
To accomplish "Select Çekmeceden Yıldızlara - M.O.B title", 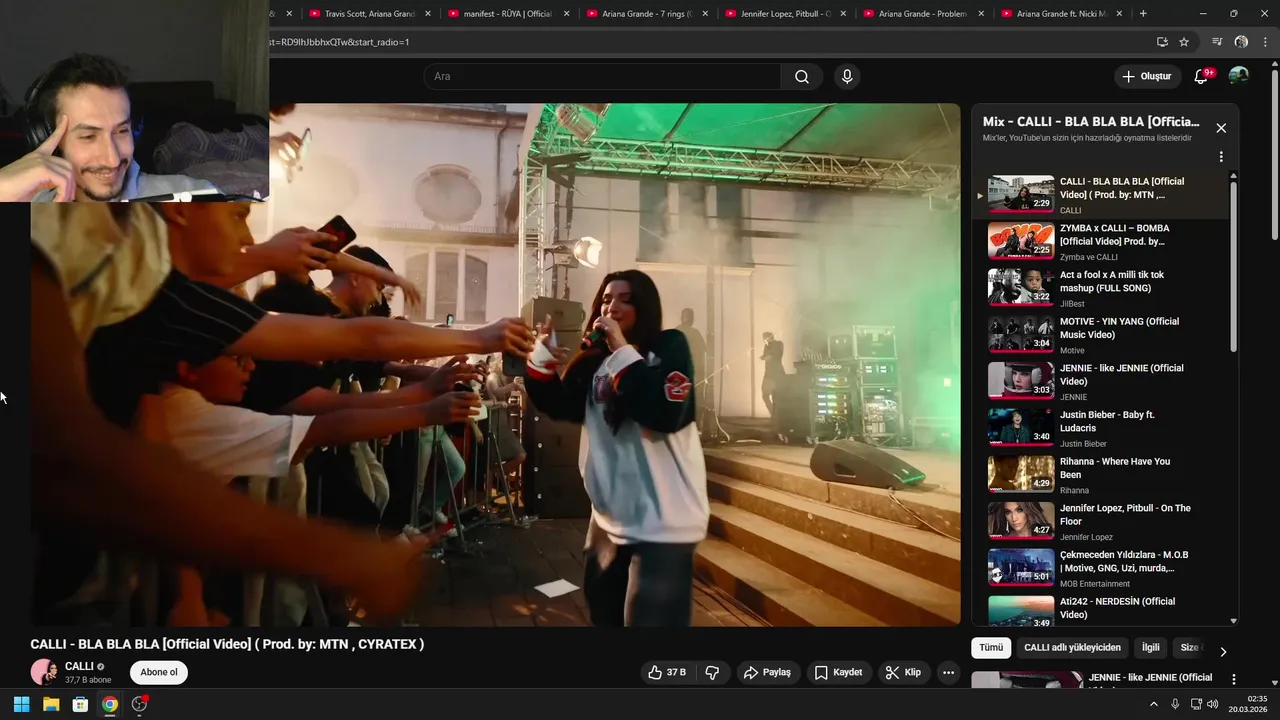I will (x=1124, y=561).
